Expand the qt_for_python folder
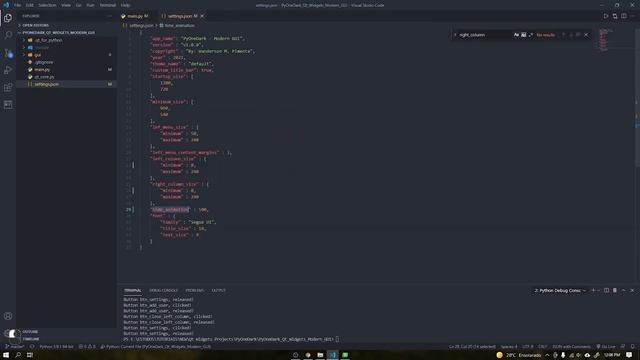This screenshot has height=360, width=640. (x=48, y=40)
